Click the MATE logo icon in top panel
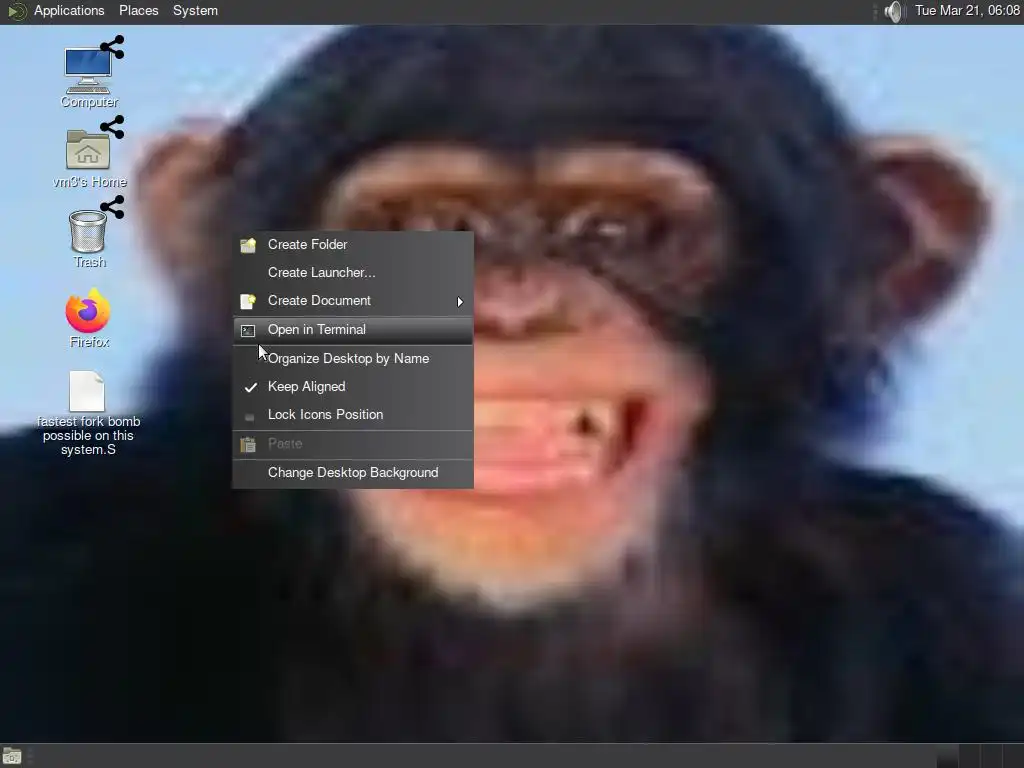1024x768 pixels. point(16,11)
